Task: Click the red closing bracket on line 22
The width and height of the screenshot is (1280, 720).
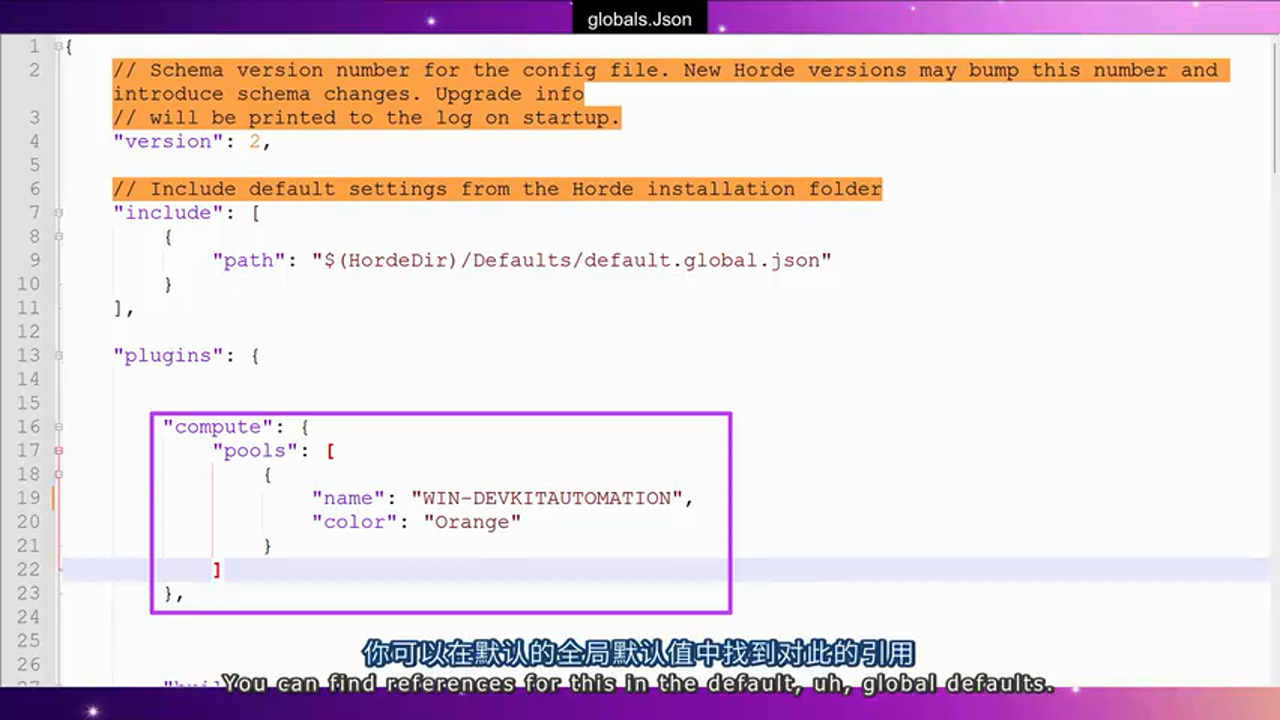Action: click(x=216, y=569)
